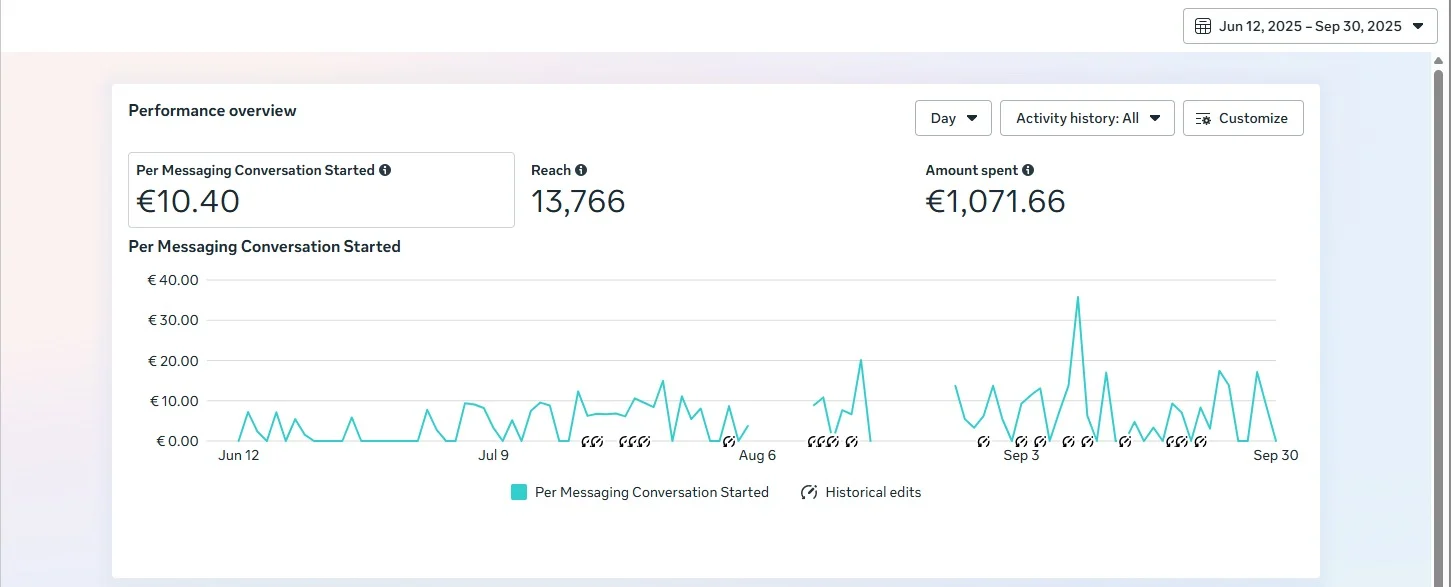The width and height of the screenshot is (1451, 587).
Task: Expand the date range dropdown arrow
Action: coord(1417,26)
